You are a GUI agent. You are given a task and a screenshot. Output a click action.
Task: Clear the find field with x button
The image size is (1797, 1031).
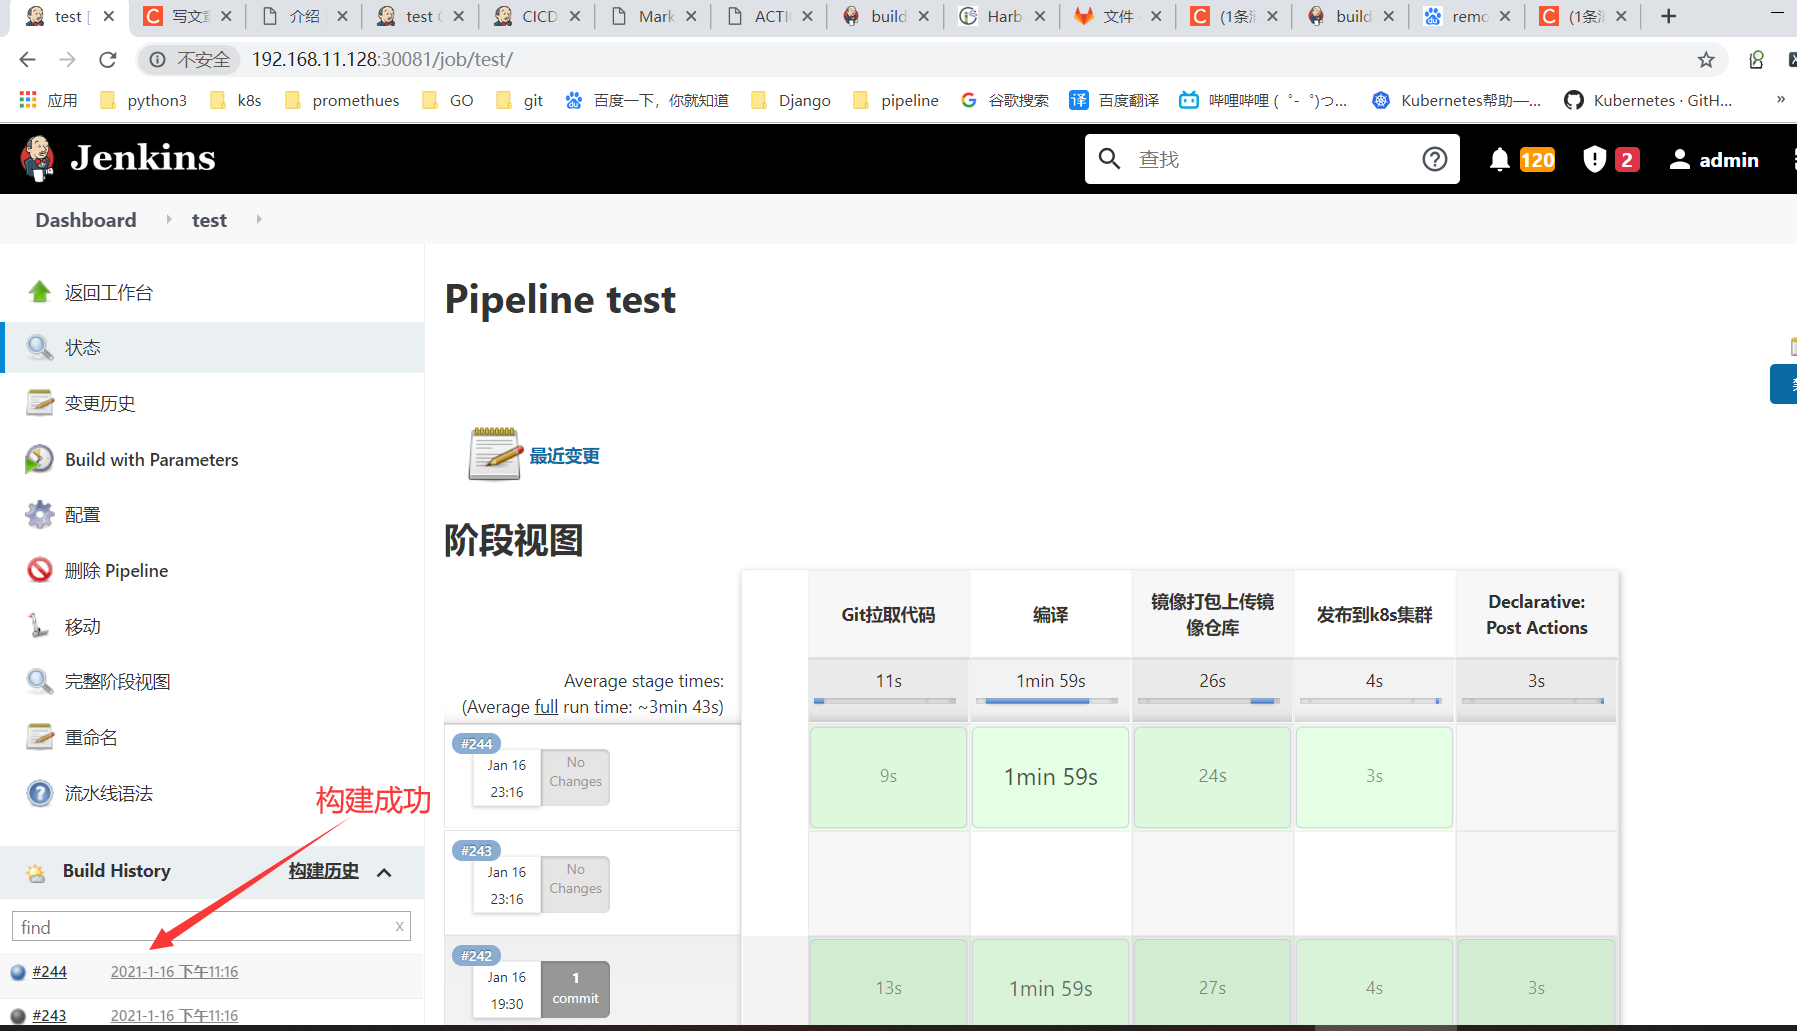point(400,927)
